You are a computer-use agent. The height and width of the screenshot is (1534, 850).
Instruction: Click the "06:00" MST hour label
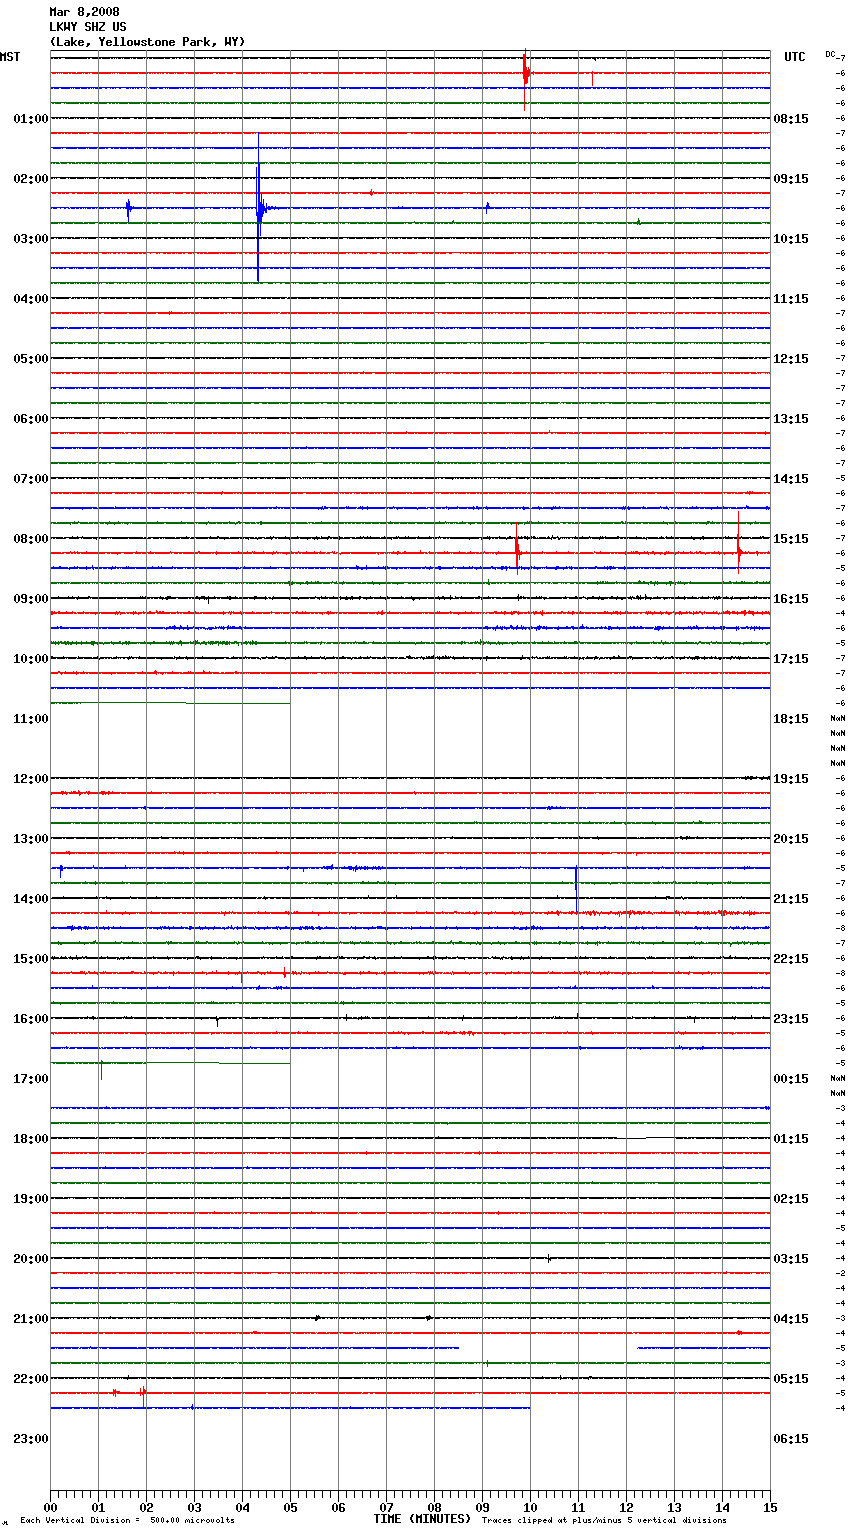[x=31, y=419]
